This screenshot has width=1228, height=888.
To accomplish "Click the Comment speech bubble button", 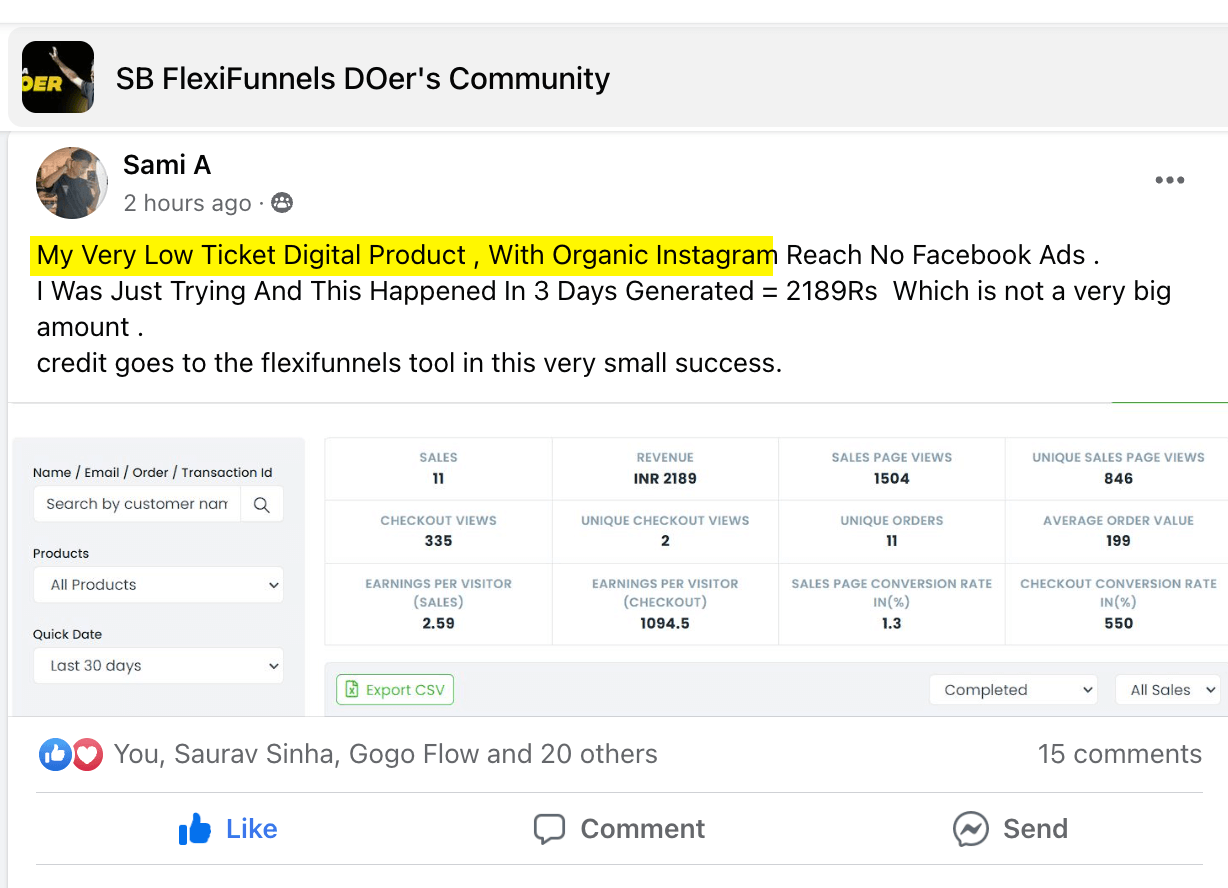I will click(619, 829).
